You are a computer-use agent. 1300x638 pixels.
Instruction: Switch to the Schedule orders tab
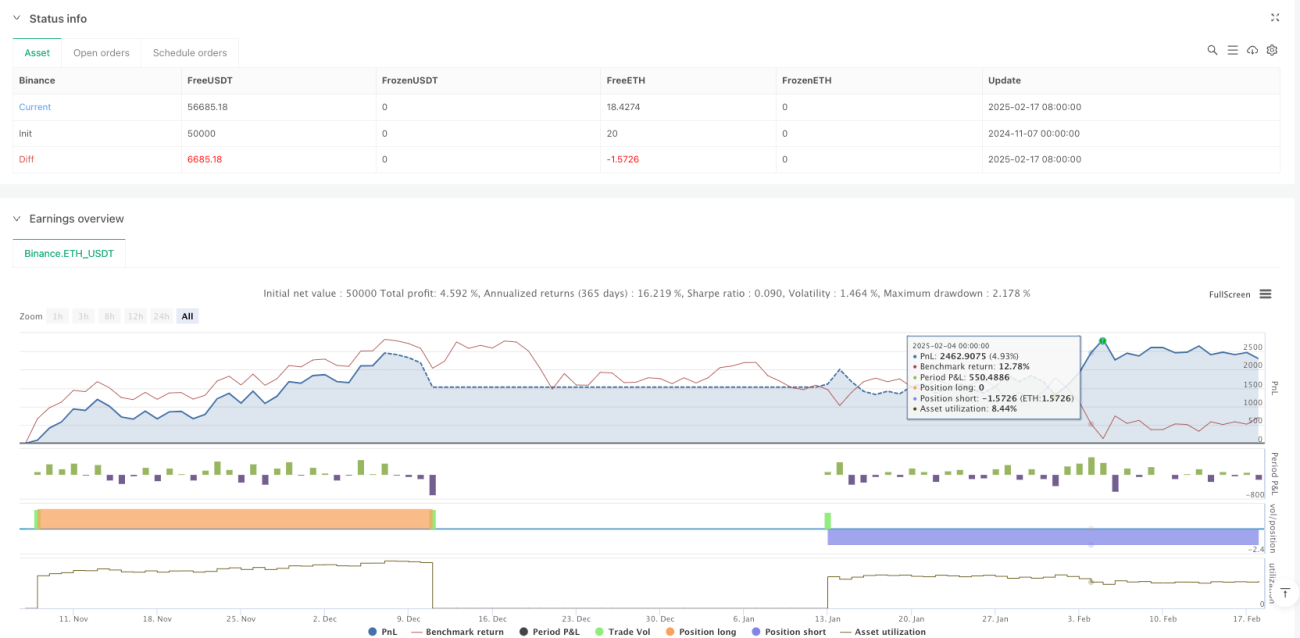[x=190, y=53]
